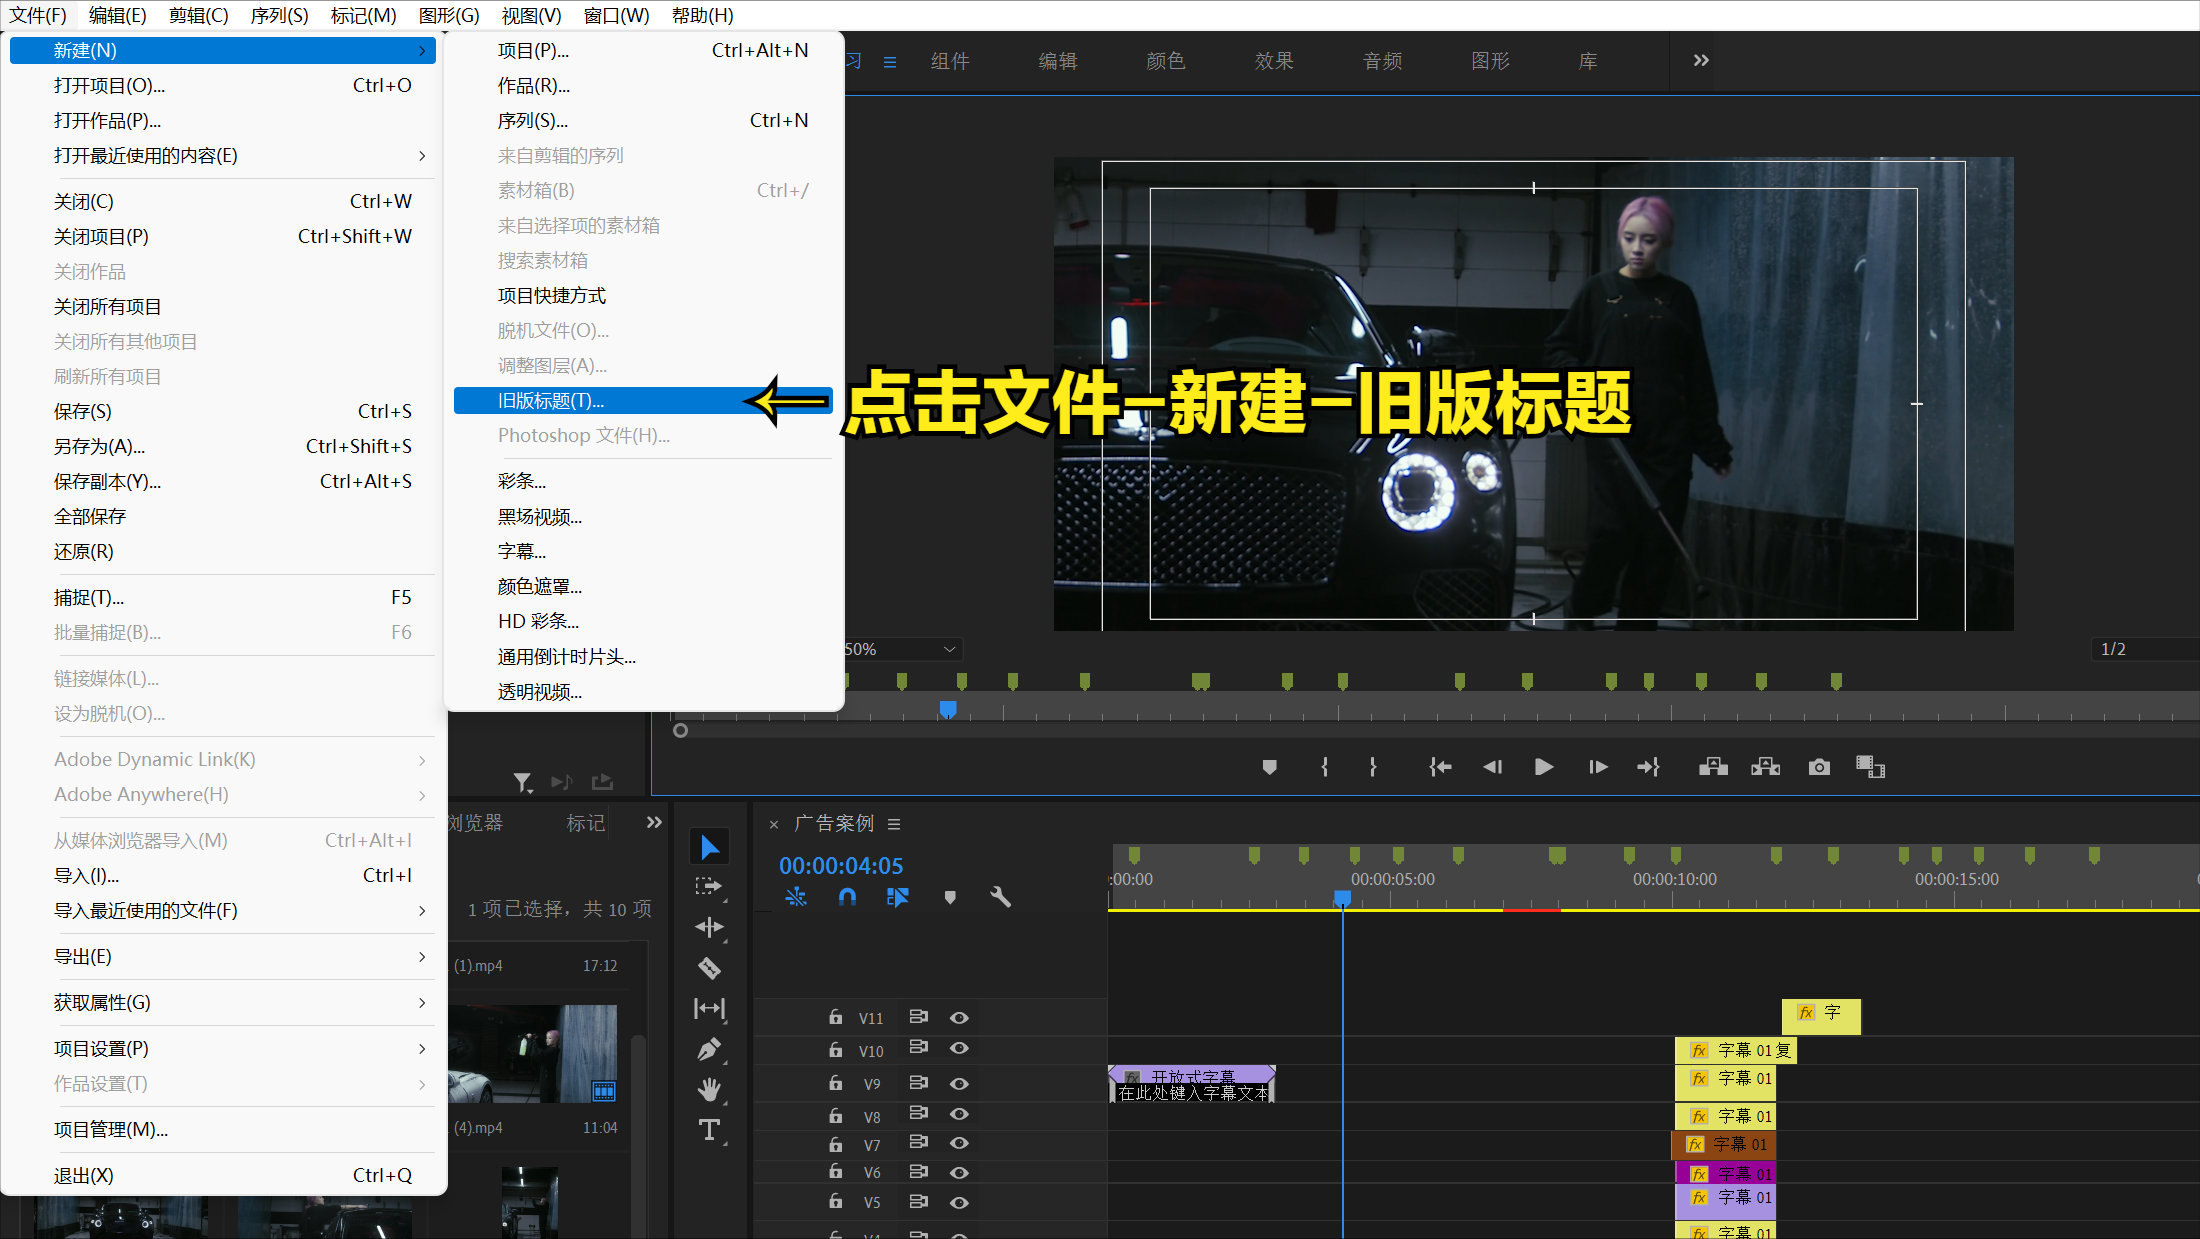Click the Snap to Timeline icon
The height and width of the screenshot is (1239, 2200).
point(846,899)
